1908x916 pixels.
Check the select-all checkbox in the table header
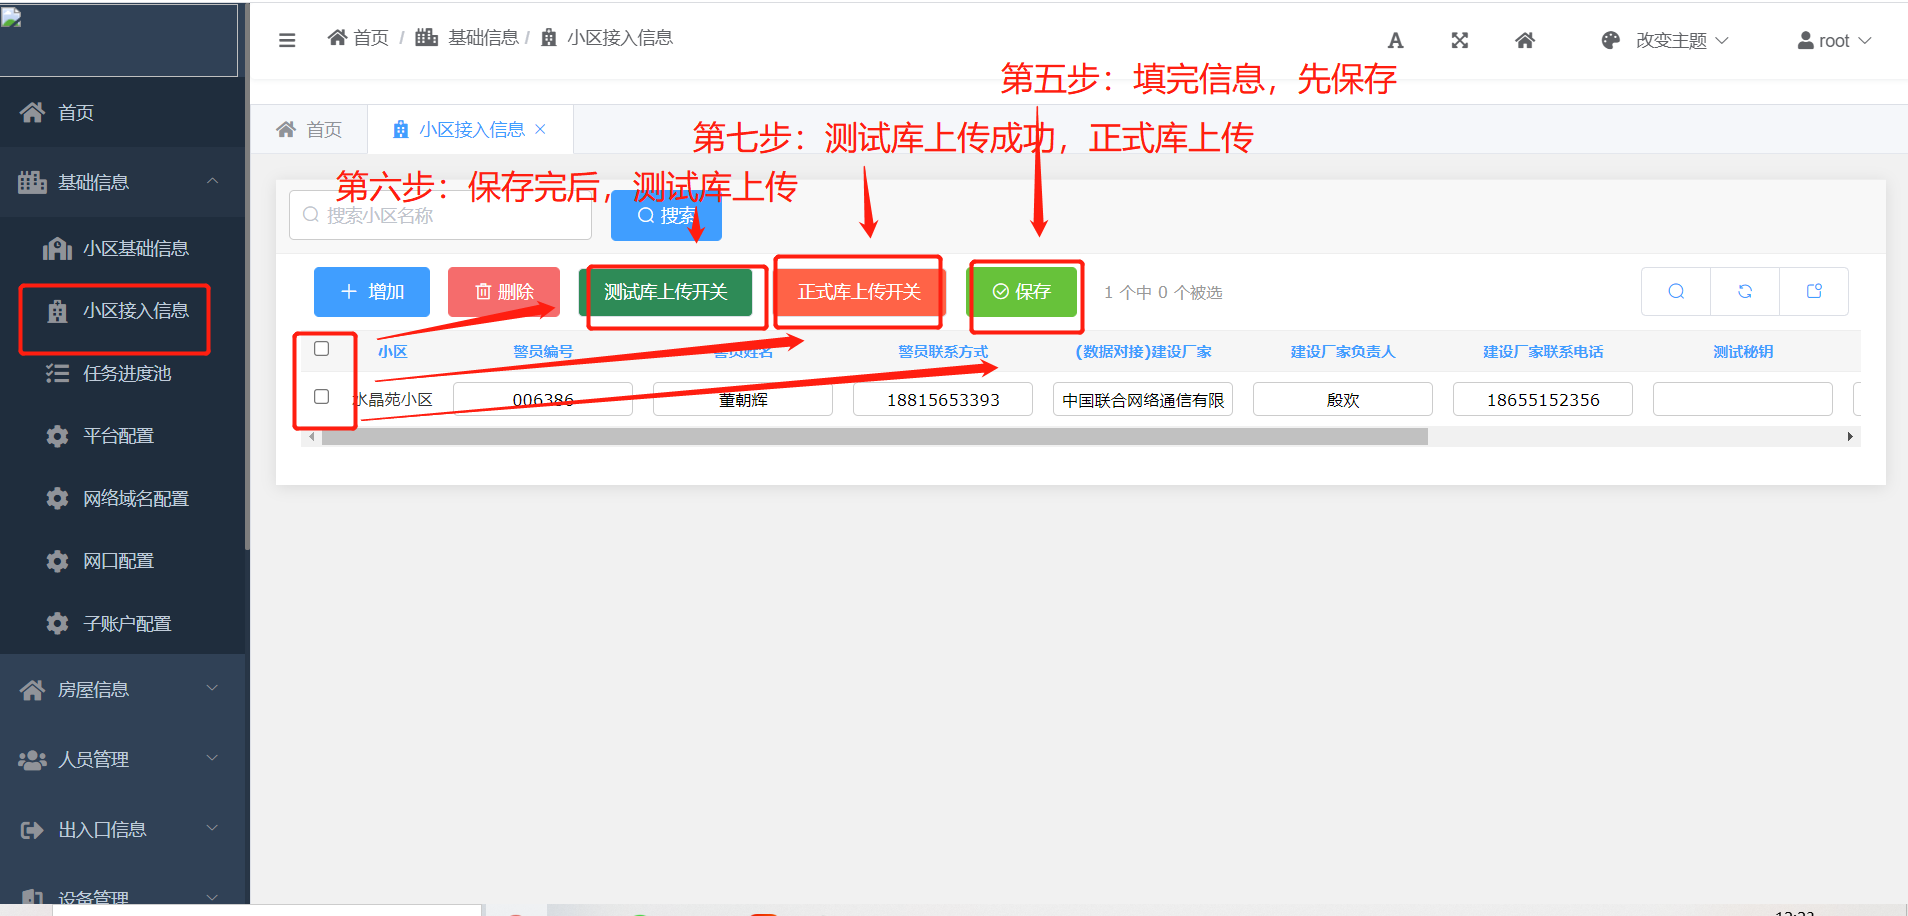click(x=321, y=348)
